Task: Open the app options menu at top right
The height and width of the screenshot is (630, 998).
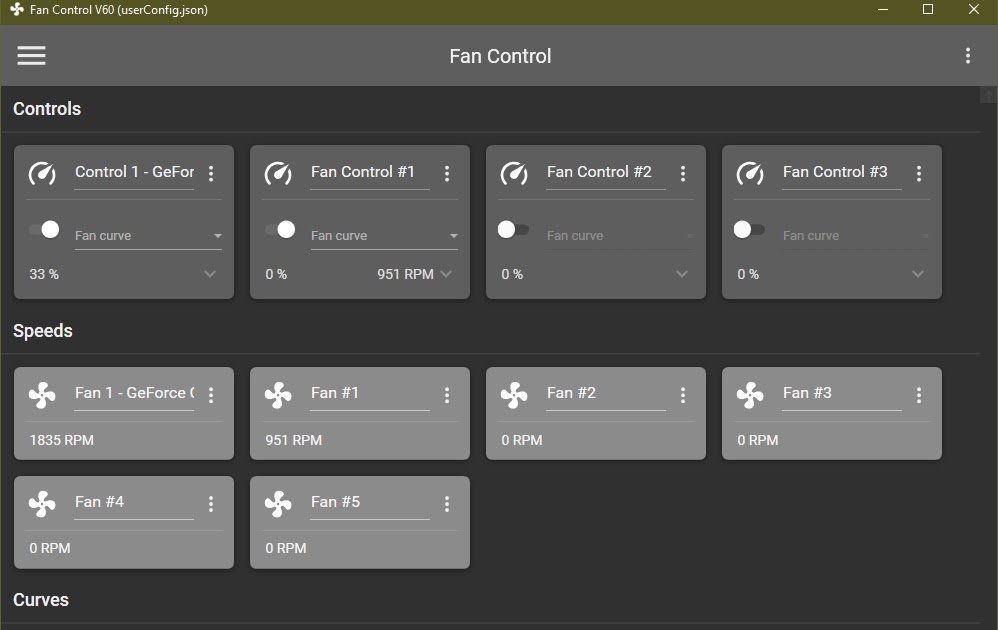Action: pos(967,55)
